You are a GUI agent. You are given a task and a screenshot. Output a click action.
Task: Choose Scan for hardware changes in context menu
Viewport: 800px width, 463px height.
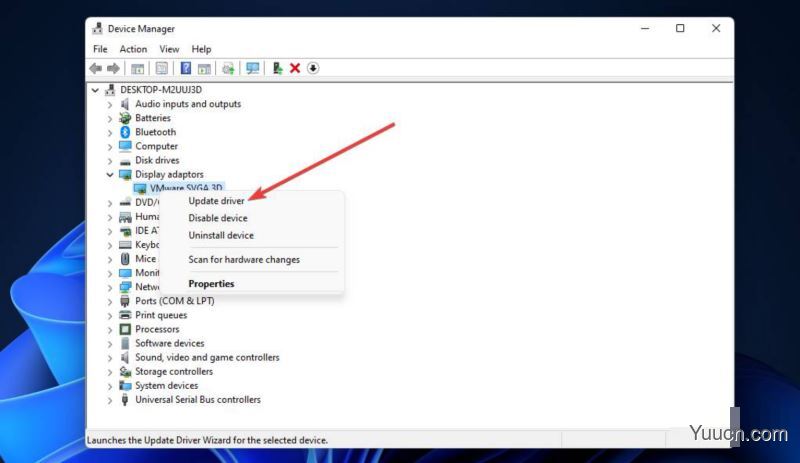point(244,259)
